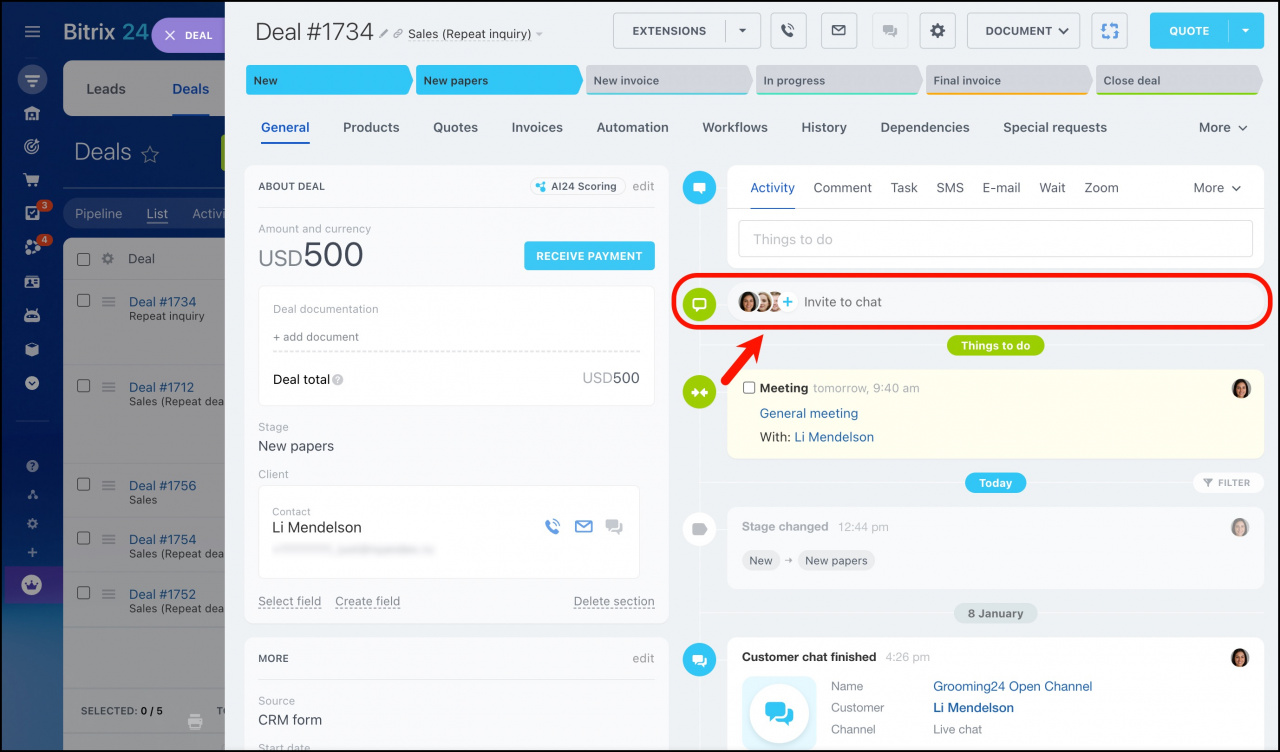This screenshot has height=752, width=1280.
Task: Open the tasks sidebar icon with badge
Action: pyautogui.click(x=32, y=213)
